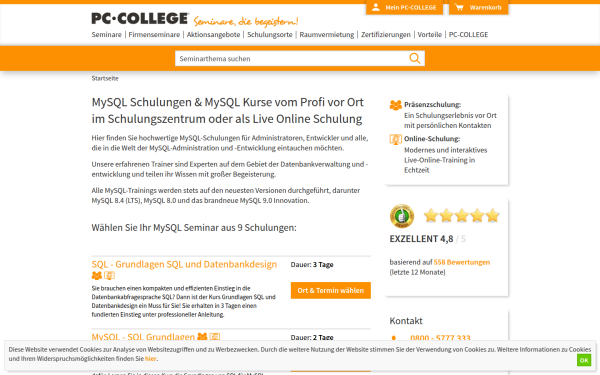Image resolution: width=600 pixels, height=375 pixels.
Task: Click presence icon under SQL - Grundlagen title
Action: pyautogui.click(x=97, y=276)
